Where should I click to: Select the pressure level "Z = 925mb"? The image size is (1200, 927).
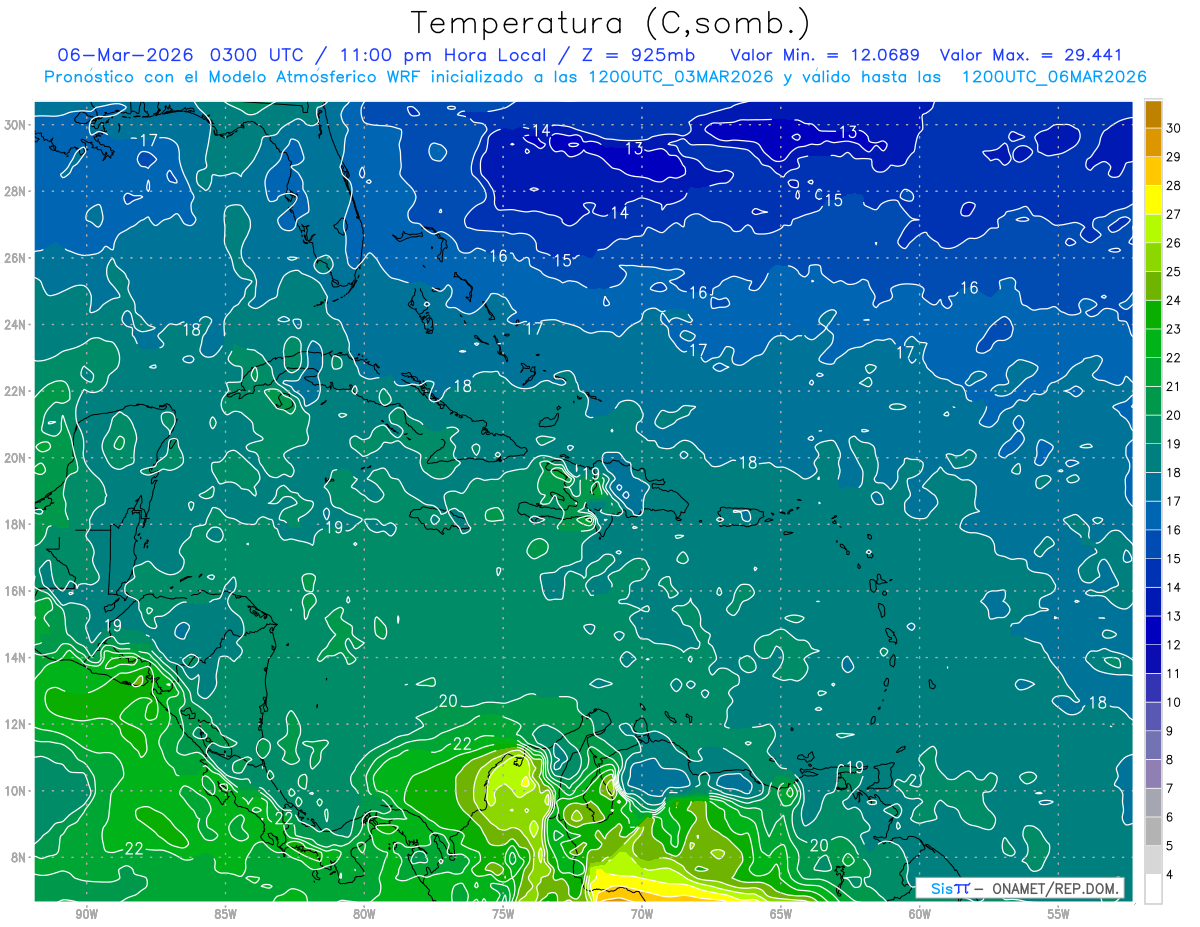(634, 55)
